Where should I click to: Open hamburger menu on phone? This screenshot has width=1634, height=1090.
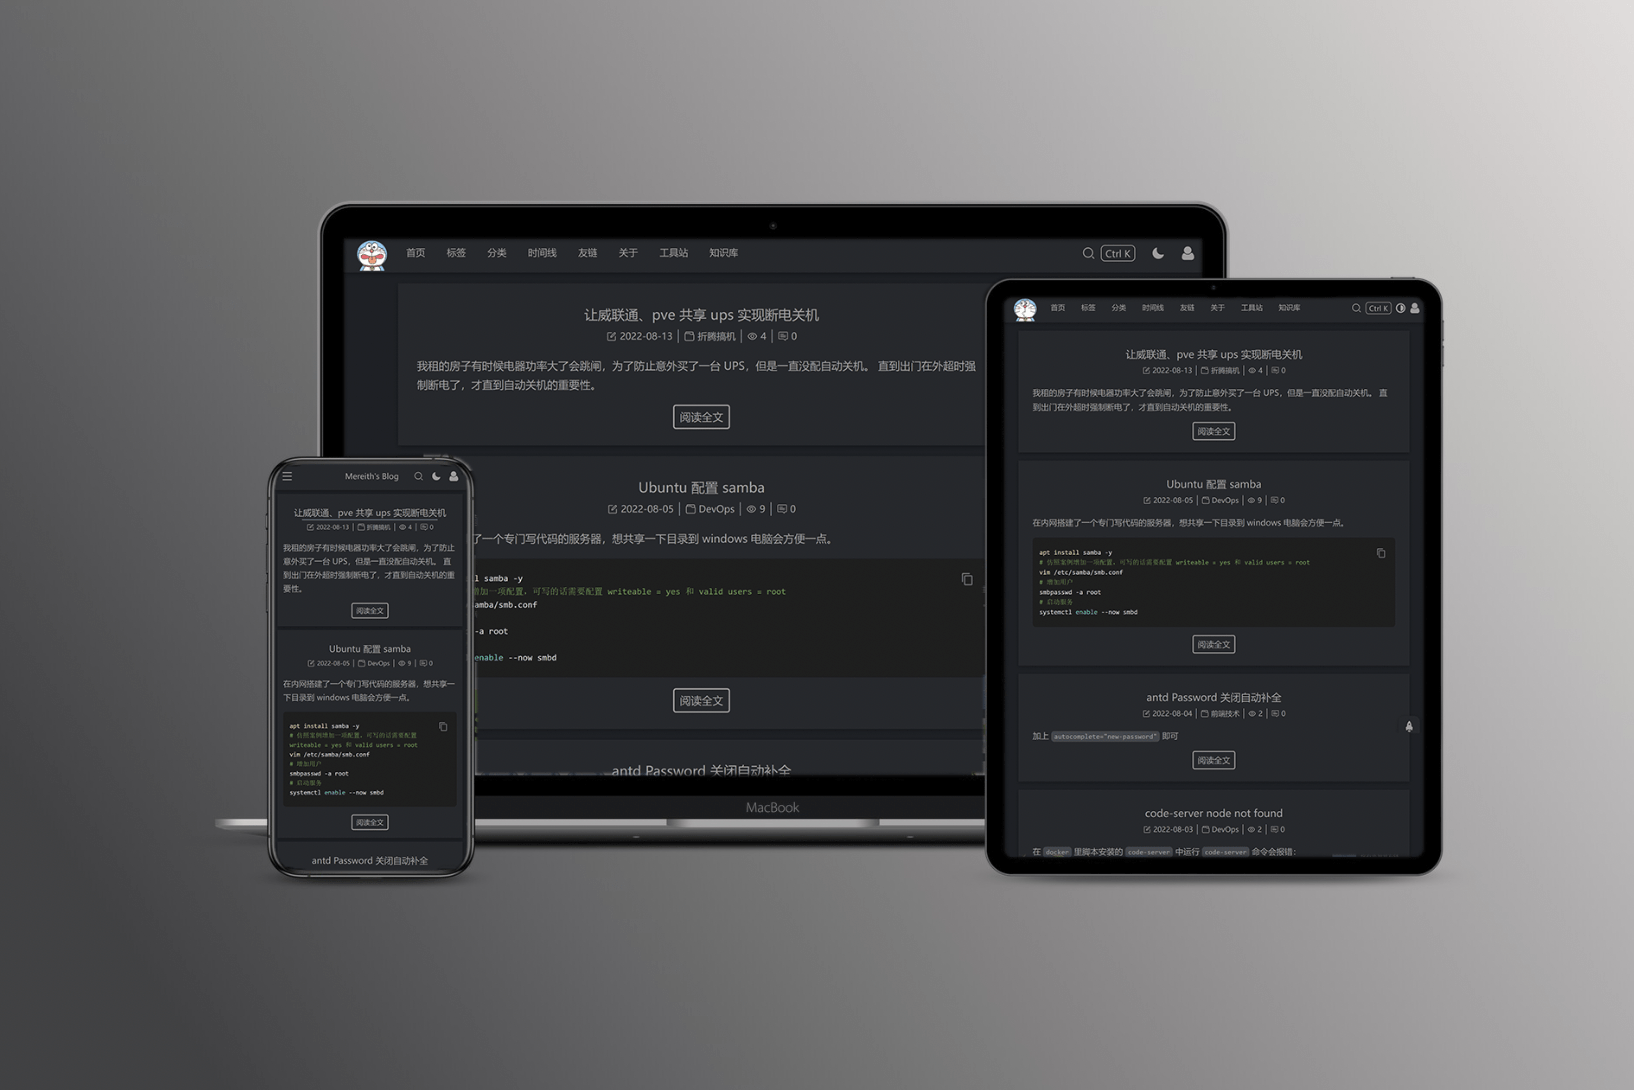coord(287,476)
